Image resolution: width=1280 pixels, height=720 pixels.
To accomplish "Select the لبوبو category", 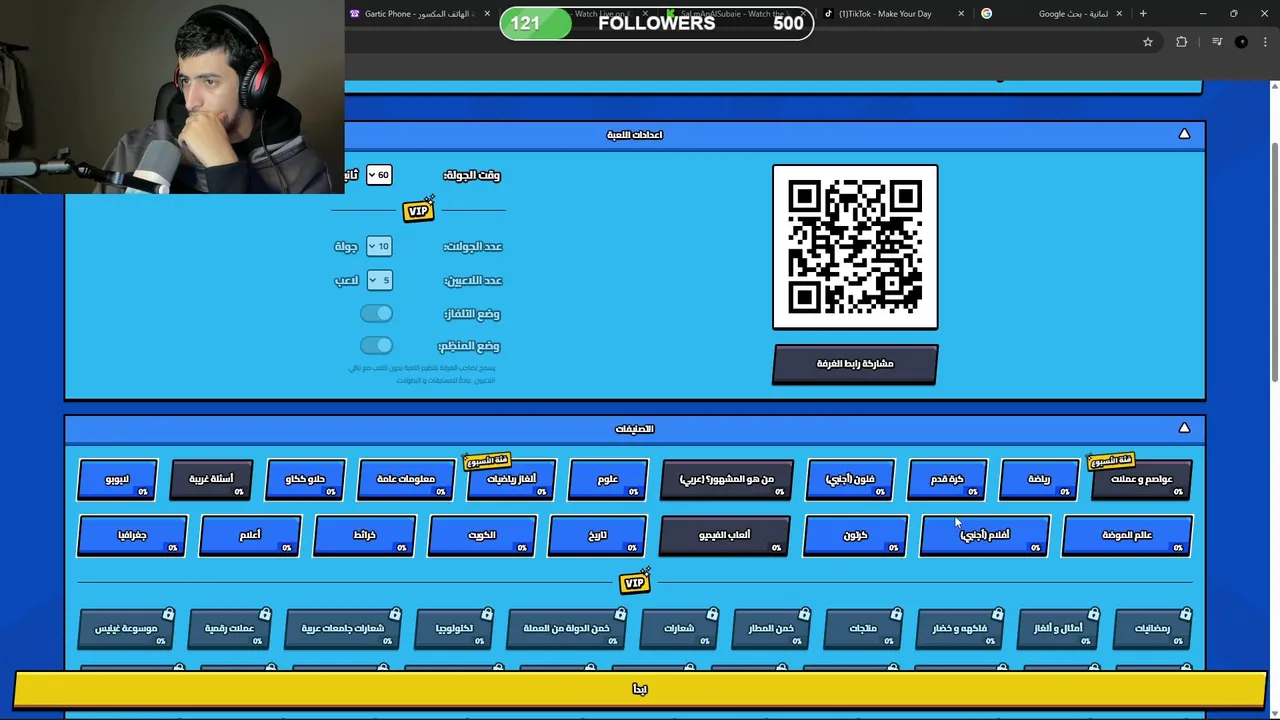I will [x=118, y=479].
